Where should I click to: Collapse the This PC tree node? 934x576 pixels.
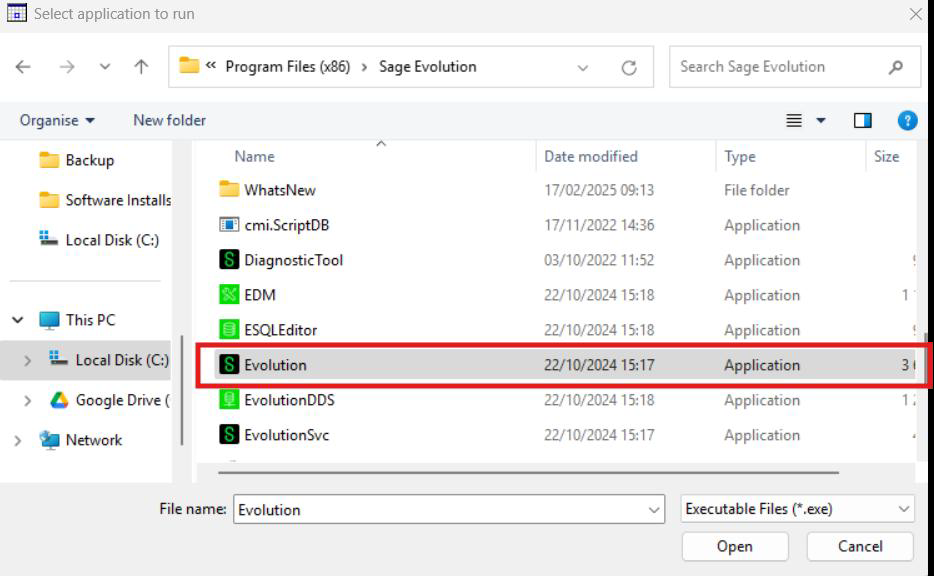click(x=18, y=320)
